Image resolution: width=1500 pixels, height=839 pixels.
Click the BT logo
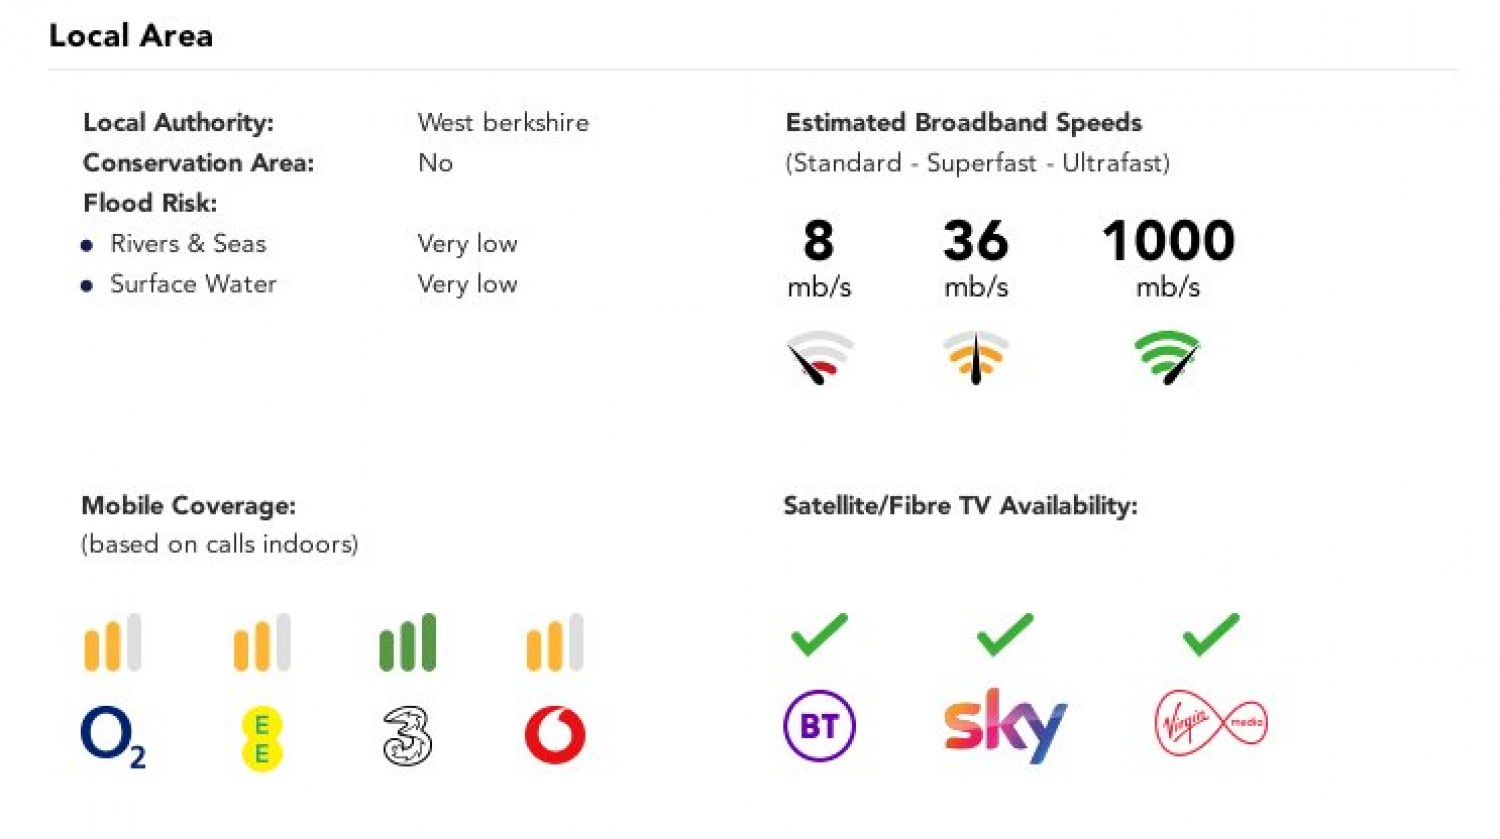pos(819,725)
